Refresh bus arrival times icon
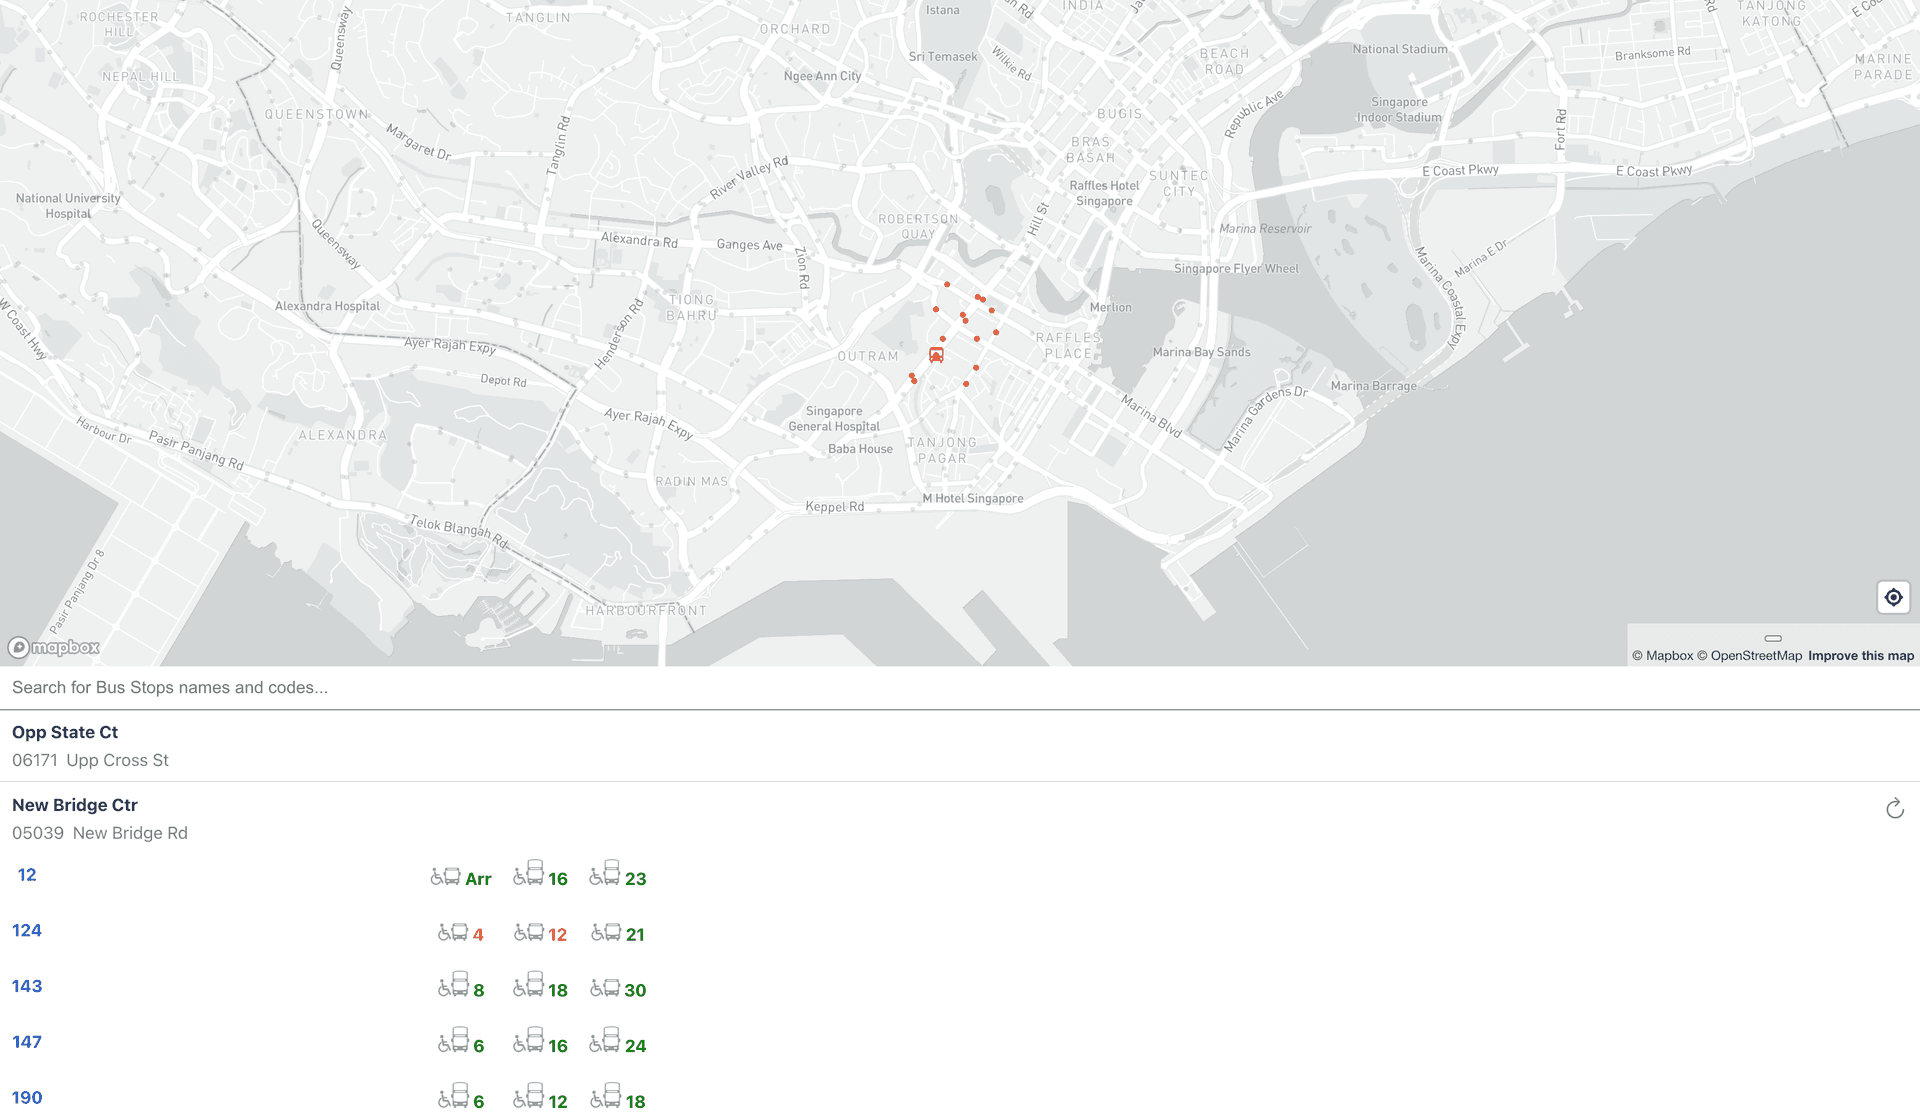This screenshot has height=1112, width=1920. coord(1894,809)
